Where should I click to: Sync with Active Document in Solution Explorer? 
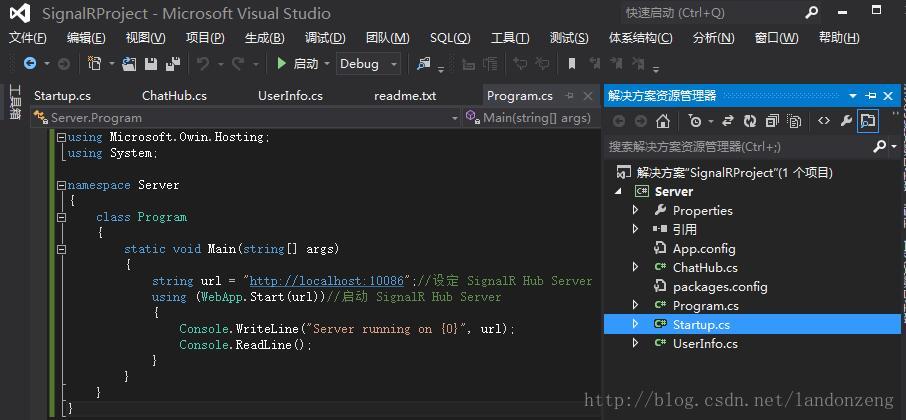pyautogui.click(x=728, y=121)
